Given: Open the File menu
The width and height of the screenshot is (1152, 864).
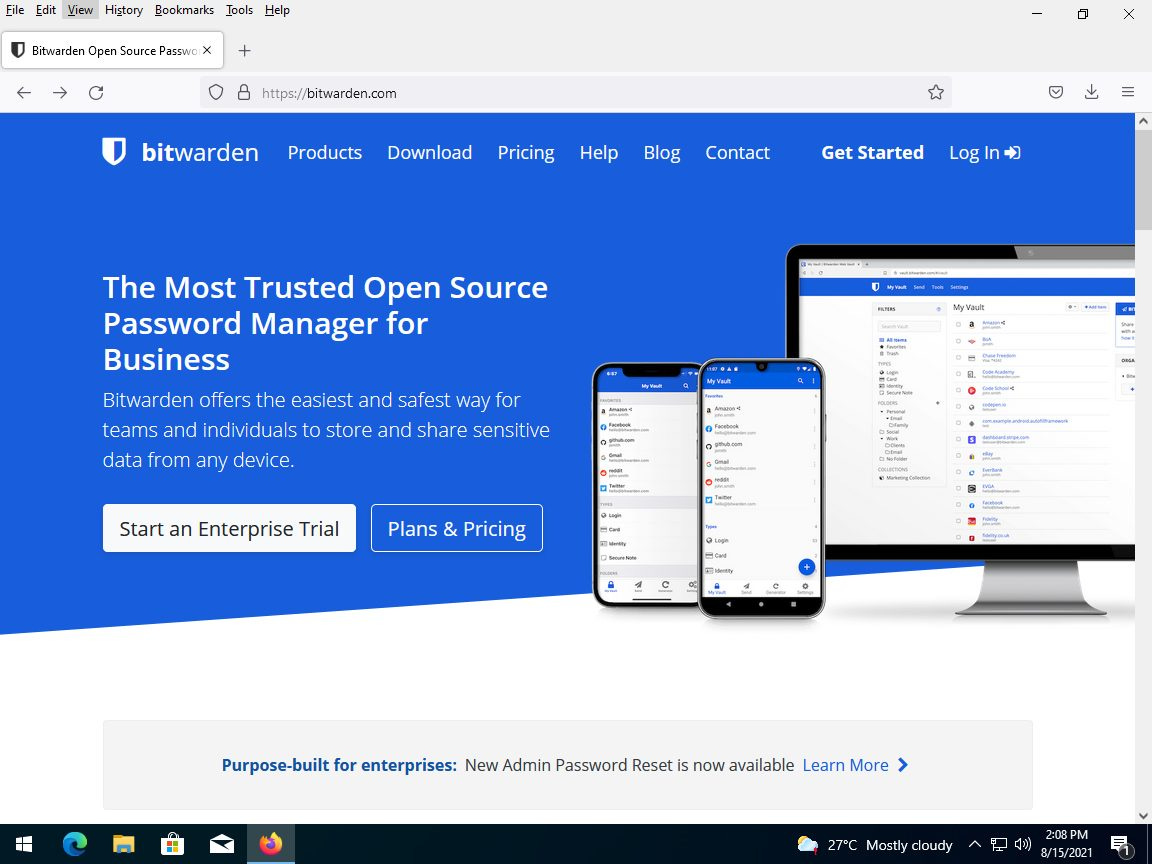Looking at the screenshot, I should tap(15, 10).
